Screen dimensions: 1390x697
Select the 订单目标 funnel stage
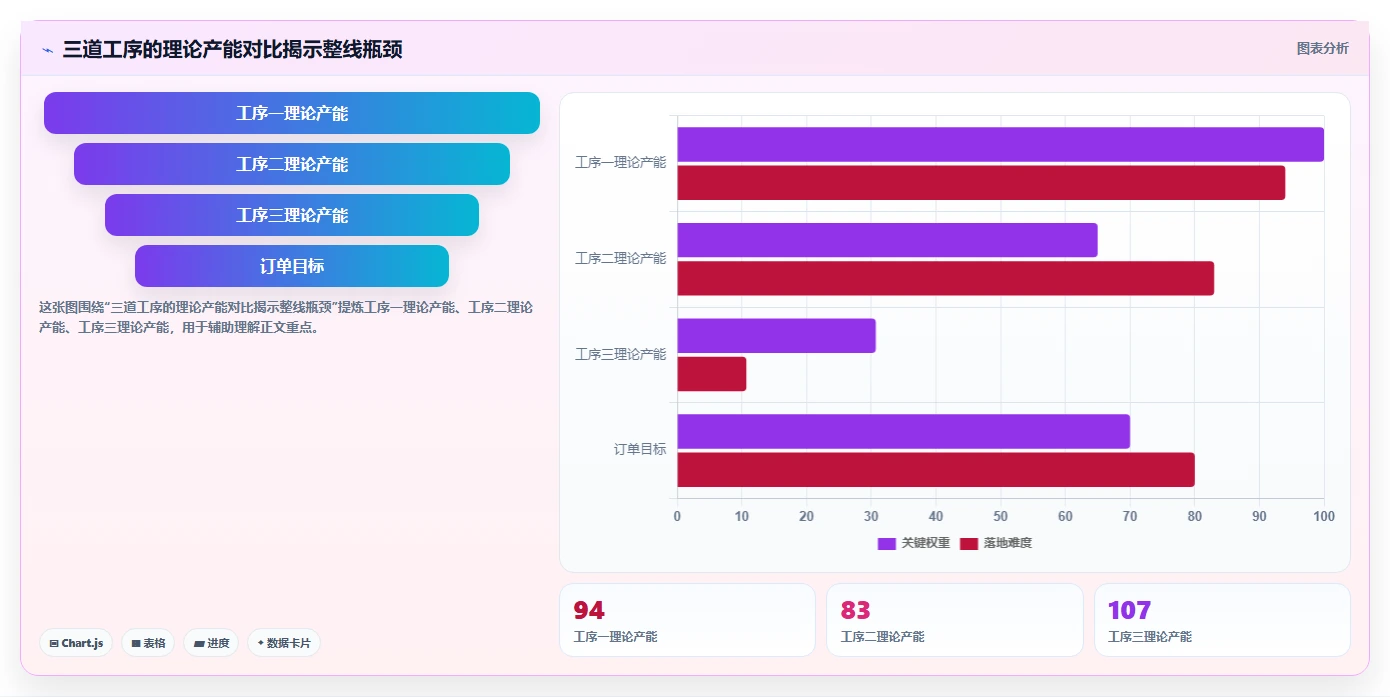click(x=292, y=266)
